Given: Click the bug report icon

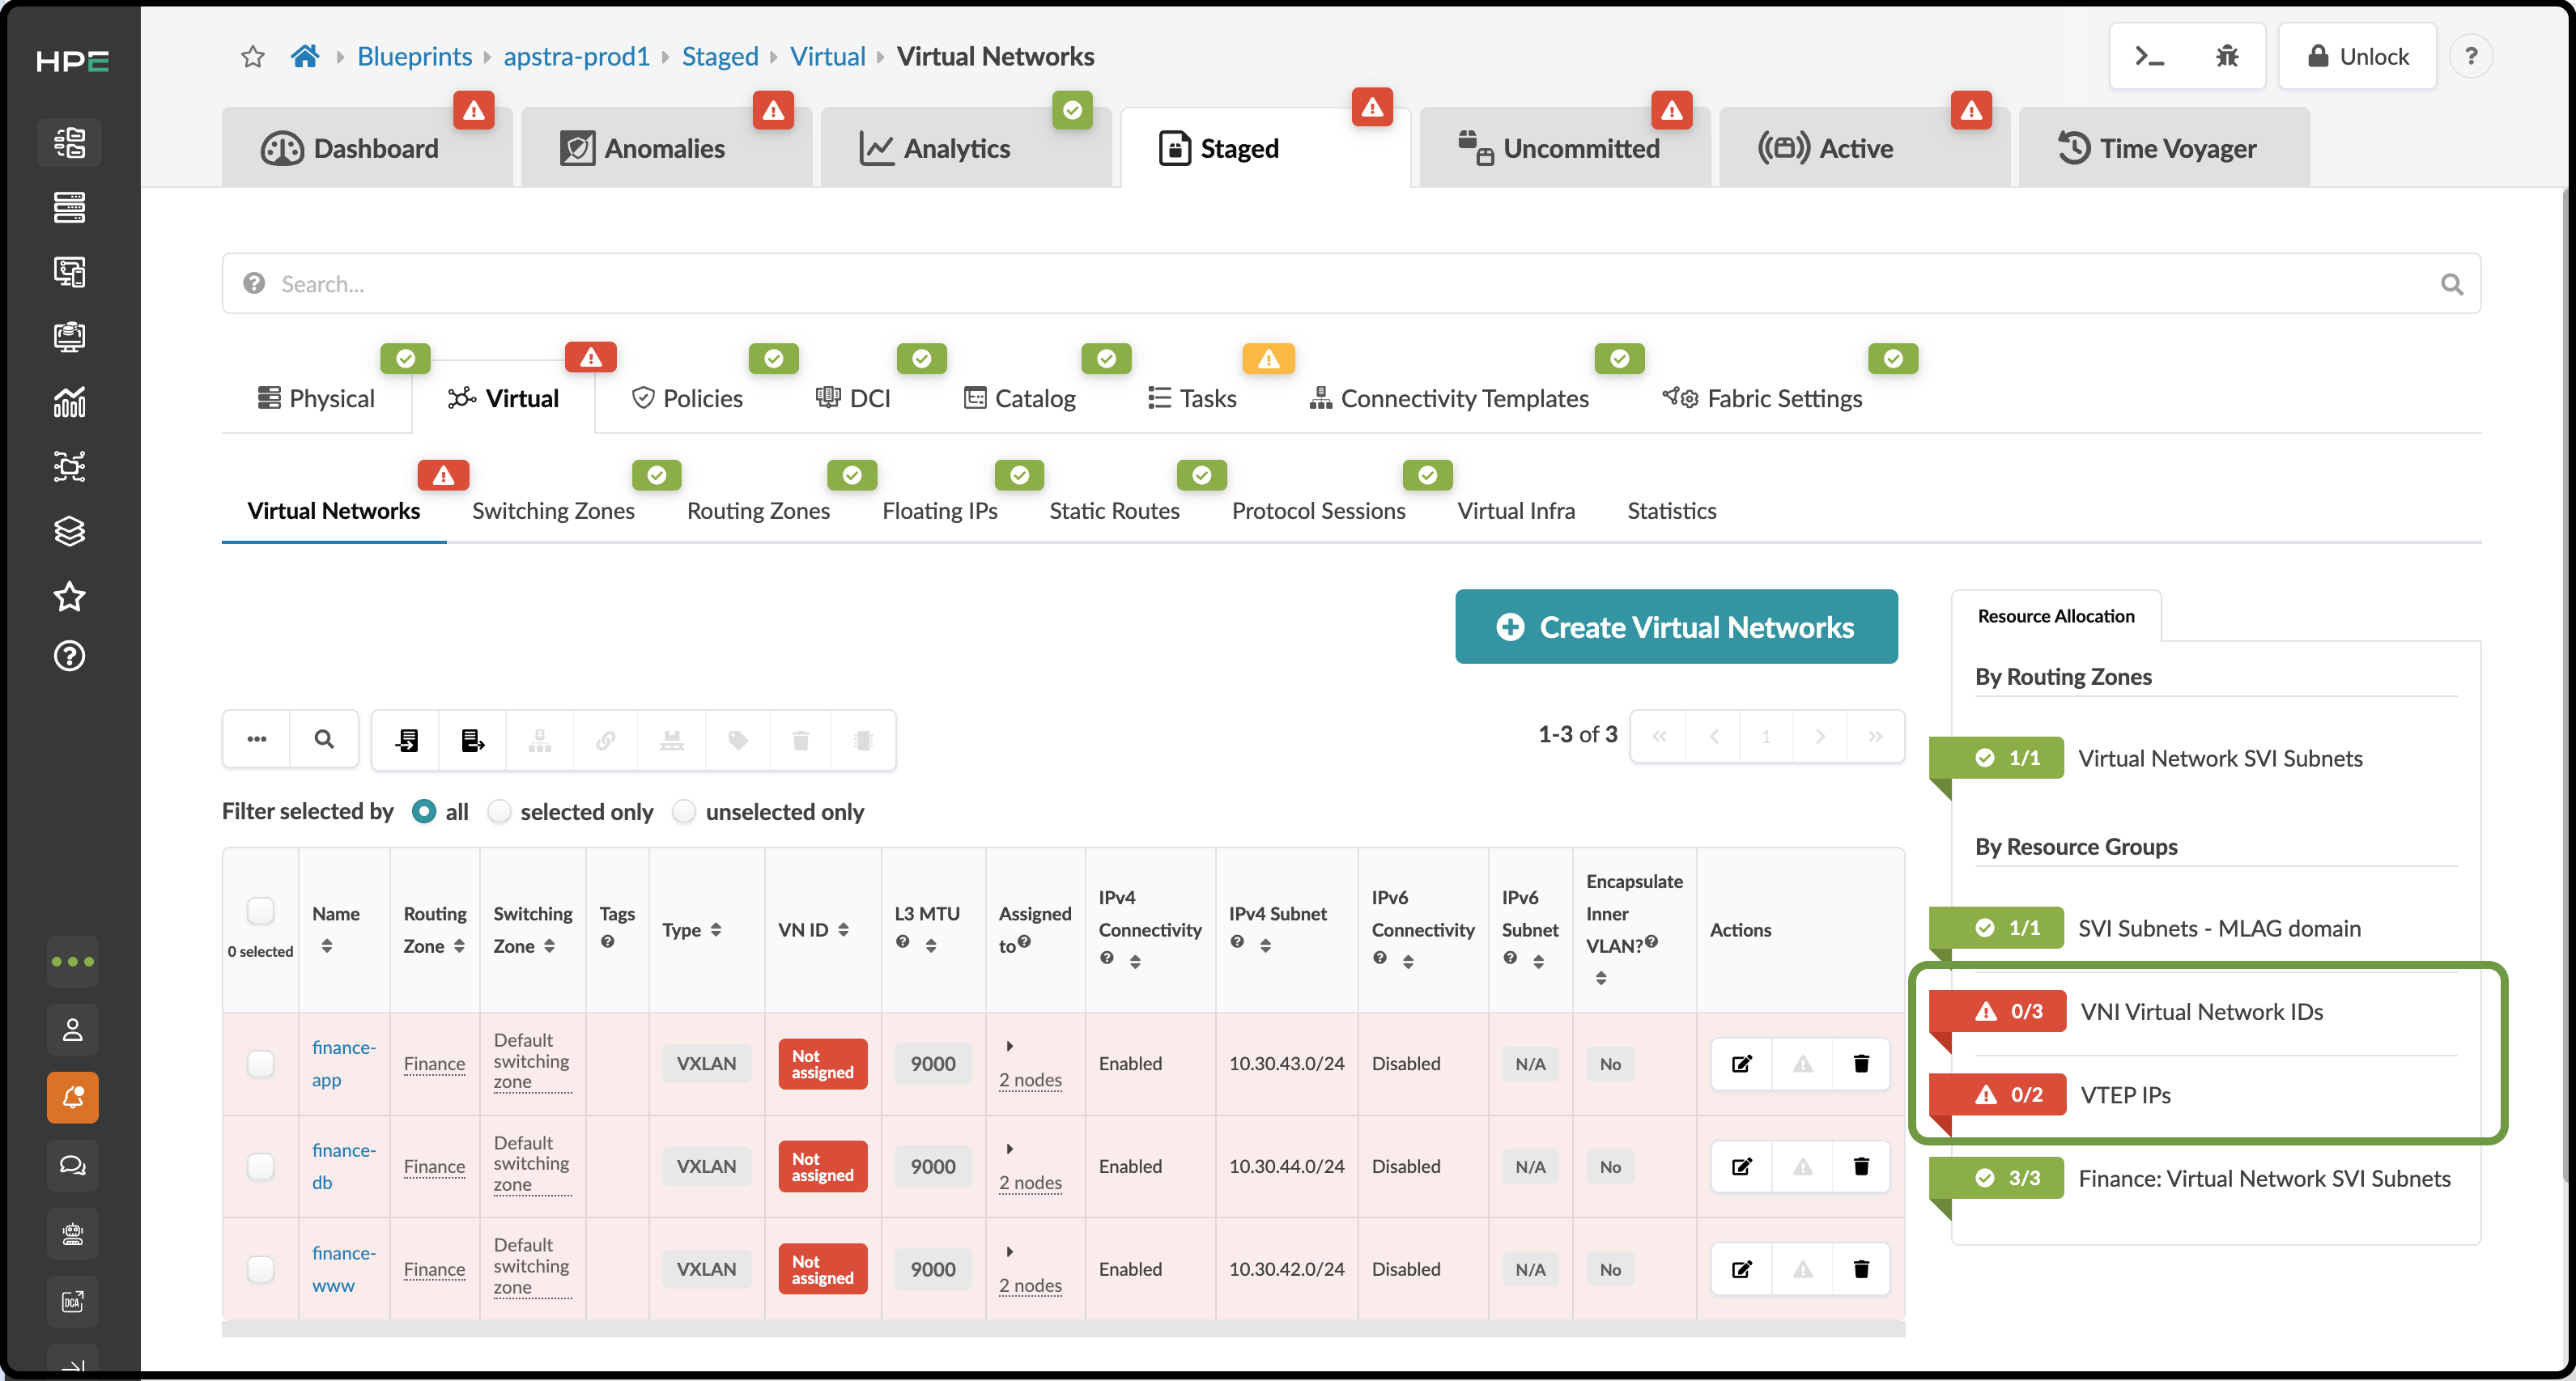Looking at the screenshot, I should tap(2226, 56).
